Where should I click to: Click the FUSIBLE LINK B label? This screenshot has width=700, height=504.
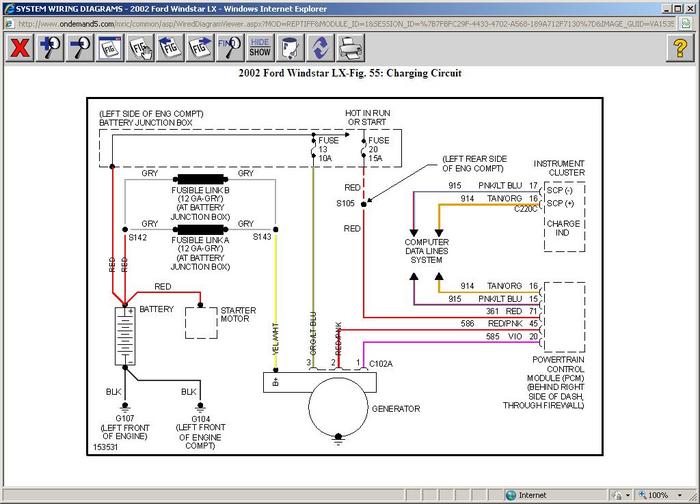point(200,190)
